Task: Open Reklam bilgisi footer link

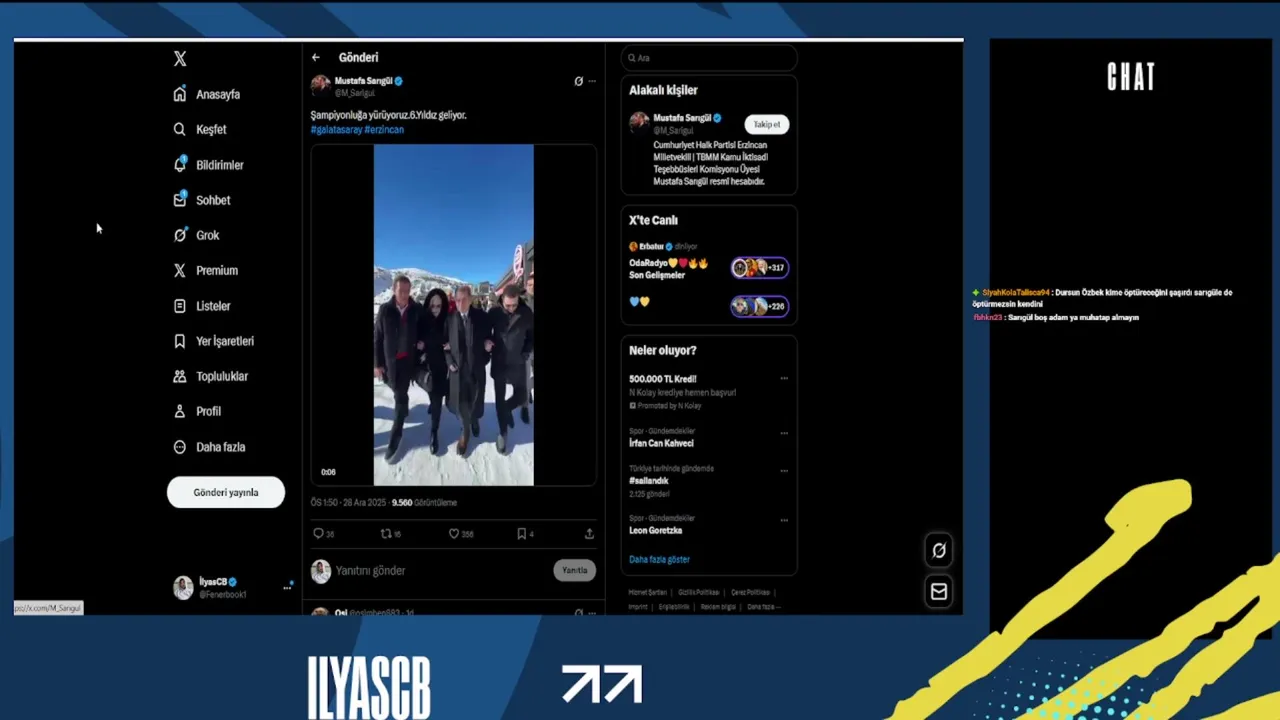Action: 718,606
